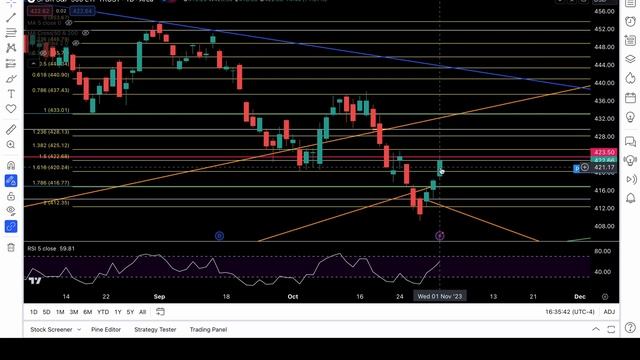Open the Hotlists flame panel
Viewport: 640px width, 360px height.
[x=630, y=78]
